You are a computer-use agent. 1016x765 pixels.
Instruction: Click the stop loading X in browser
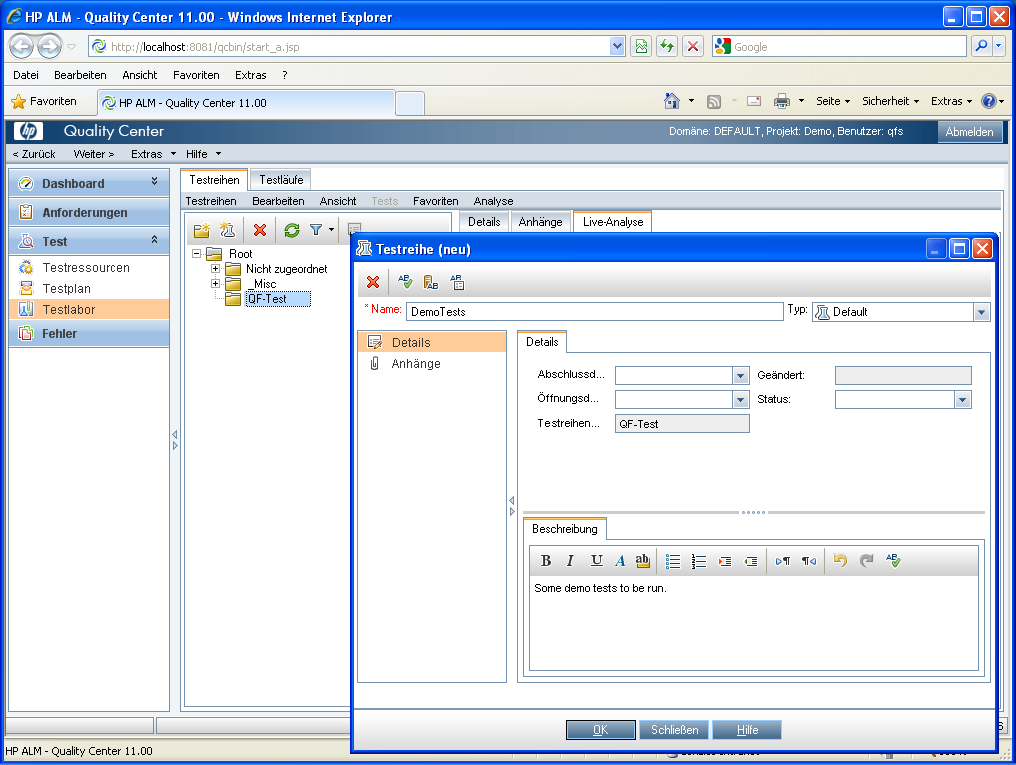693,46
